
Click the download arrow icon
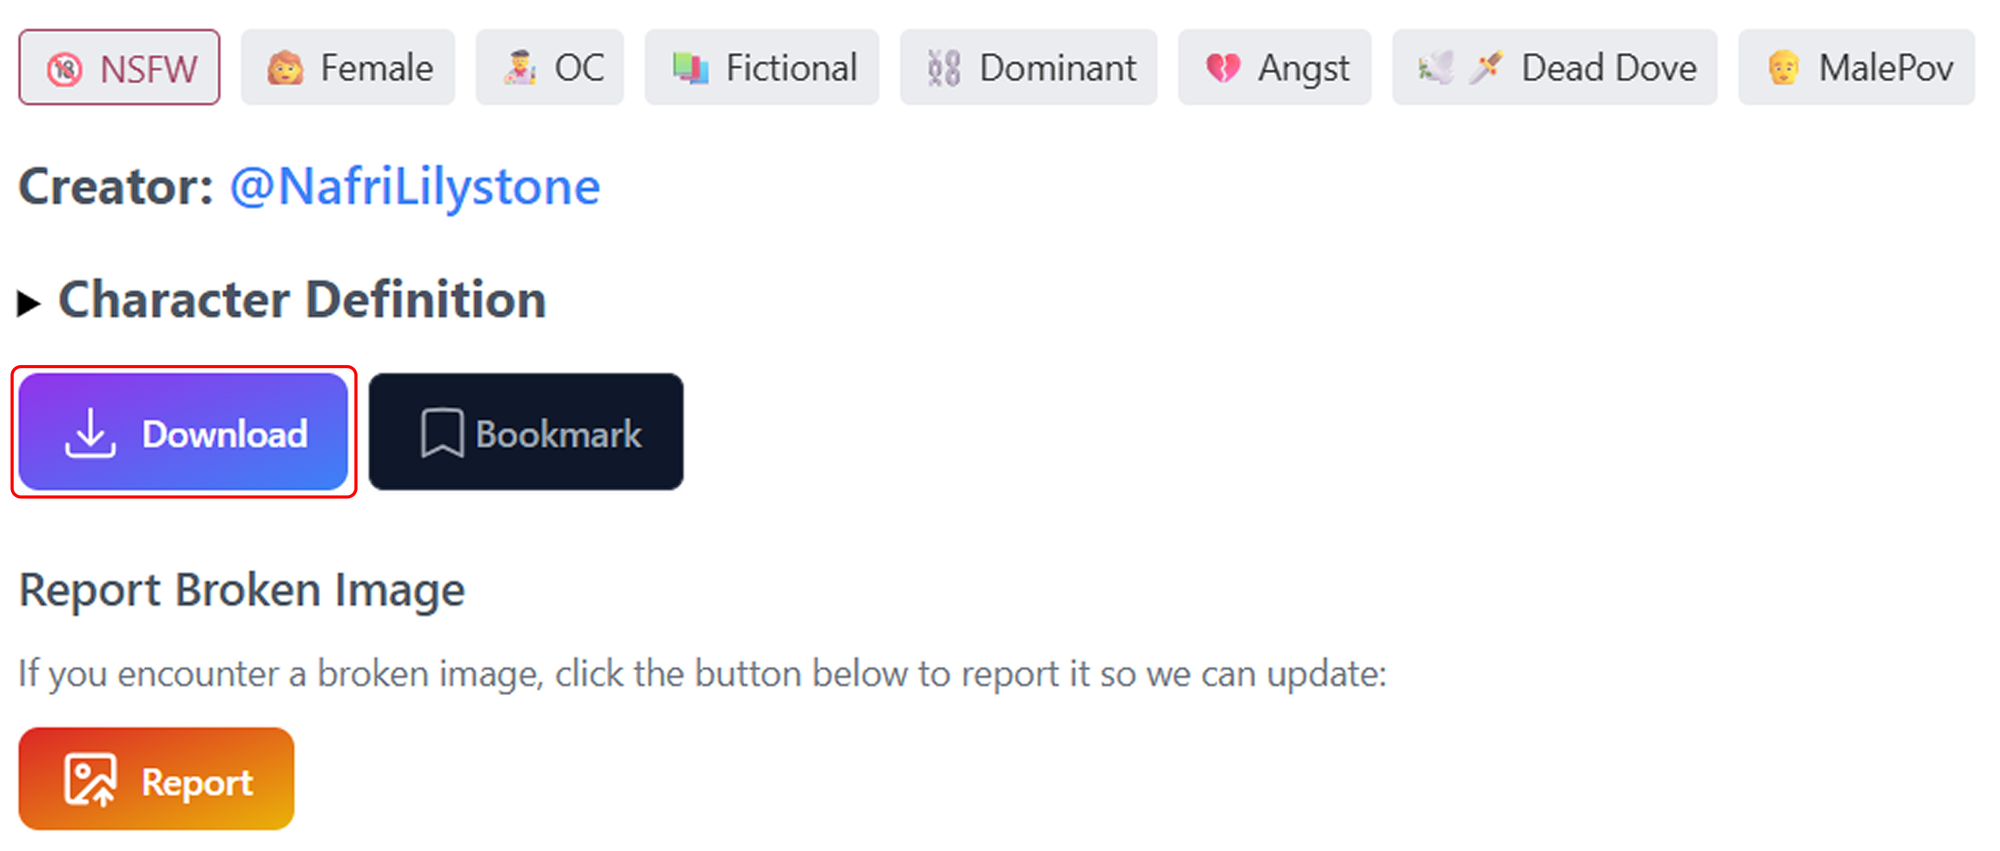90,433
